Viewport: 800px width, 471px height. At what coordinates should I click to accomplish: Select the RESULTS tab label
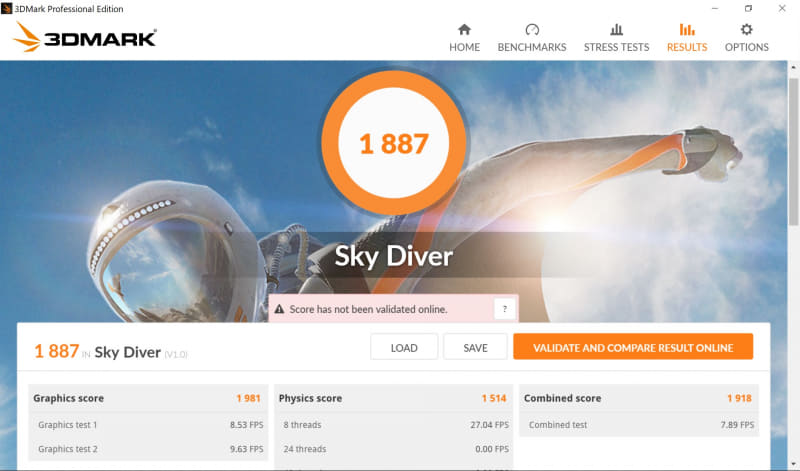click(687, 47)
